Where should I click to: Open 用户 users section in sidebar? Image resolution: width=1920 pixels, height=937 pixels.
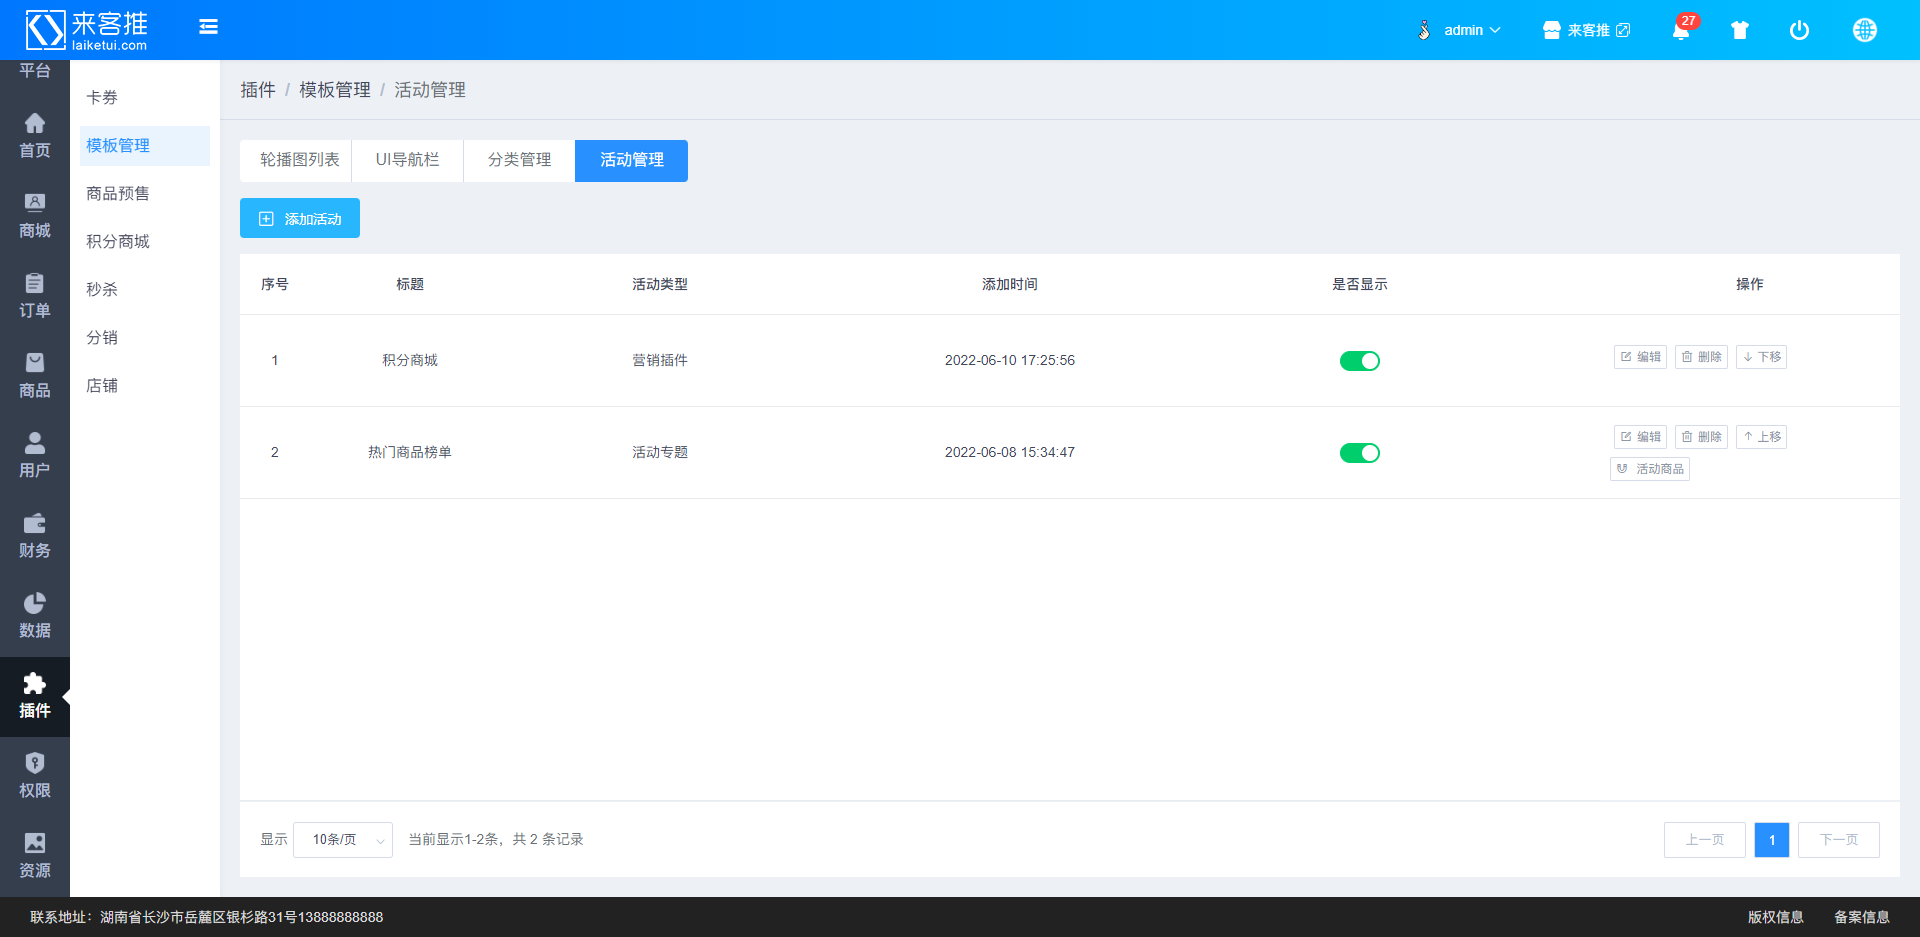click(x=35, y=456)
